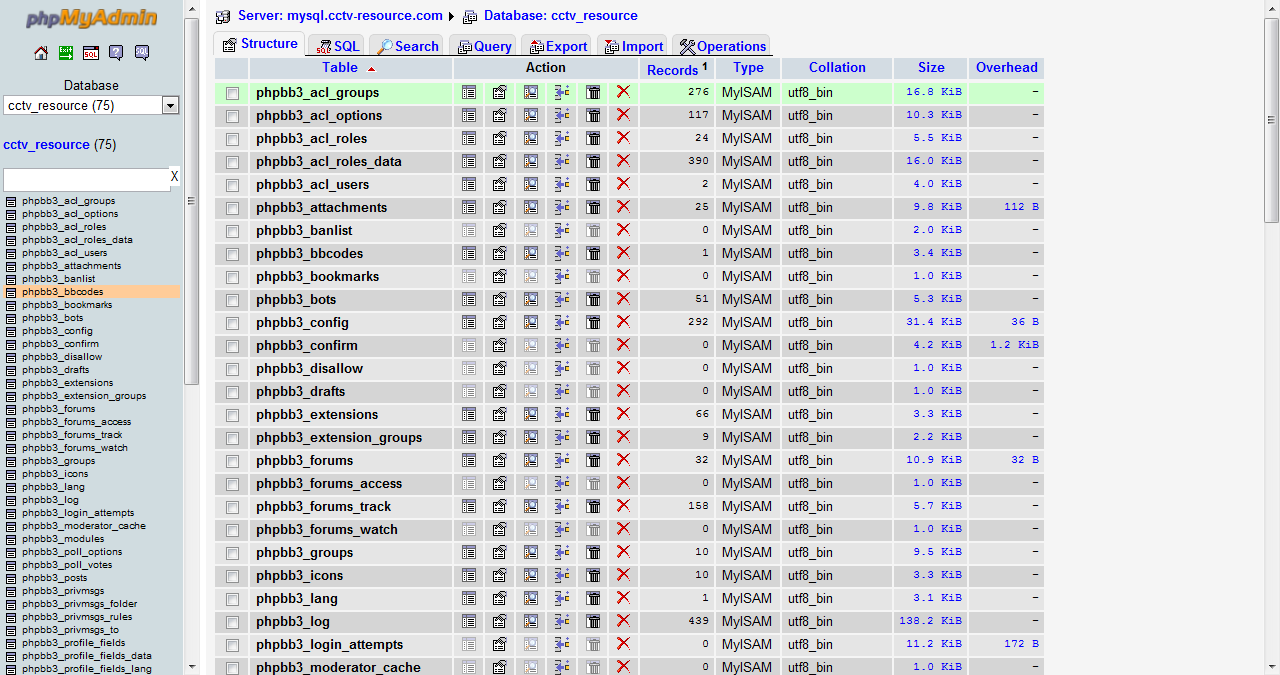This screenshot has width=1280, height=675.
Task: Click 138.2 KiB size value for phpbb3_log
Action: 930,621
